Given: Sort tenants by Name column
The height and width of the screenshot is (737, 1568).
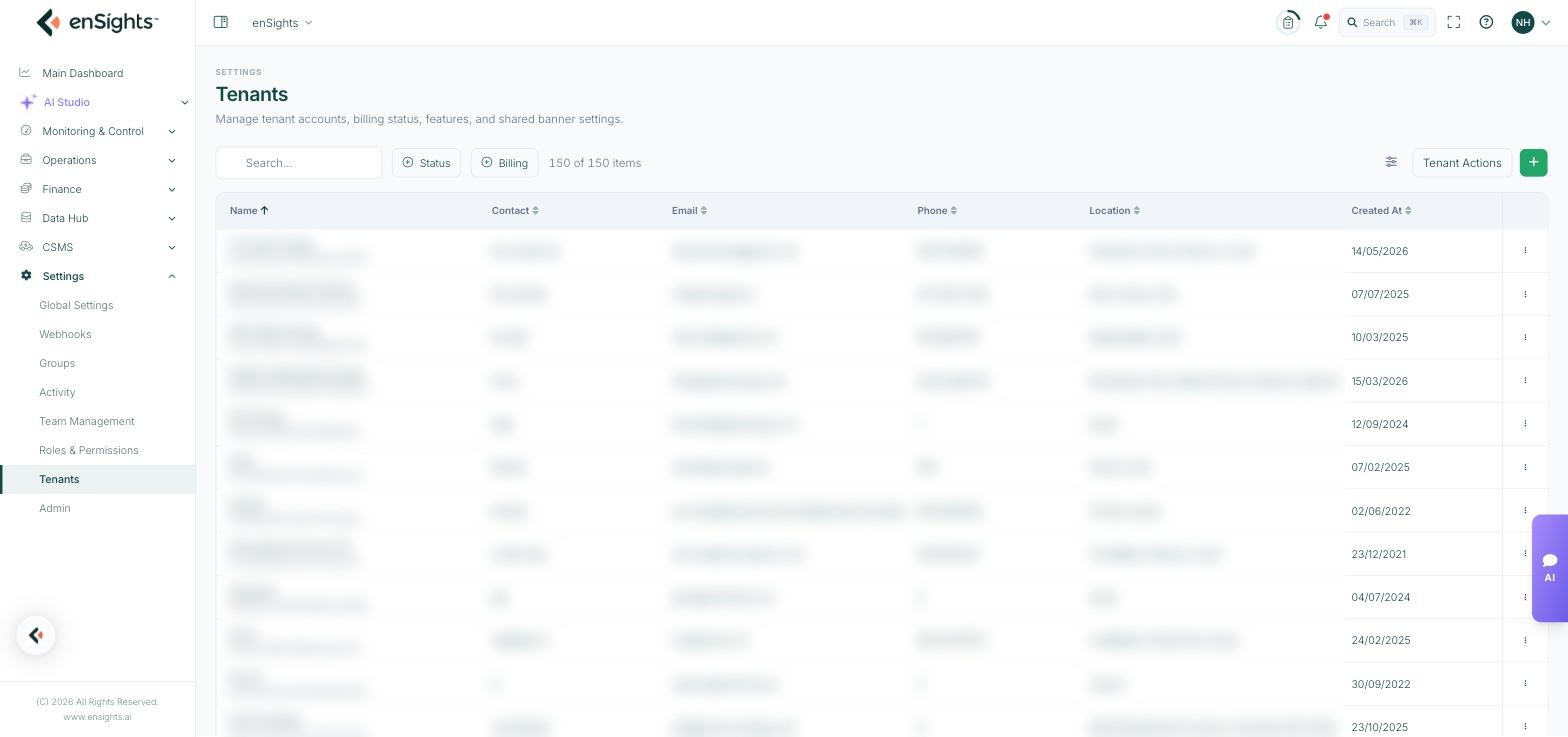Looking at the screenshot, I should pos(249,210).
